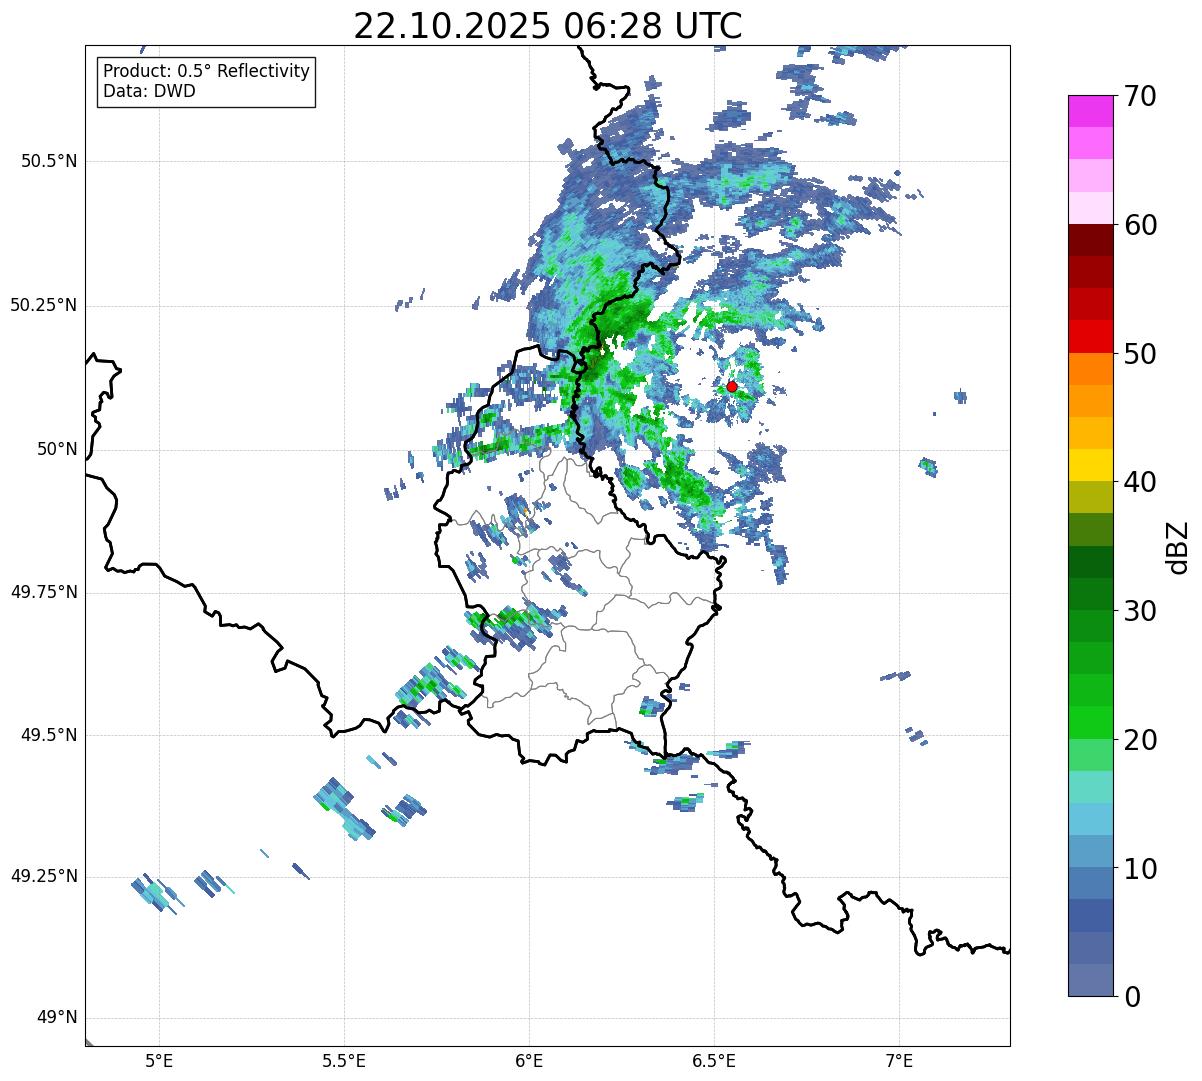The height and width of the screenshot is (1081, 1202).
Task: Click the 5.5°E longitude tick label
Action: click(344, 1060)
